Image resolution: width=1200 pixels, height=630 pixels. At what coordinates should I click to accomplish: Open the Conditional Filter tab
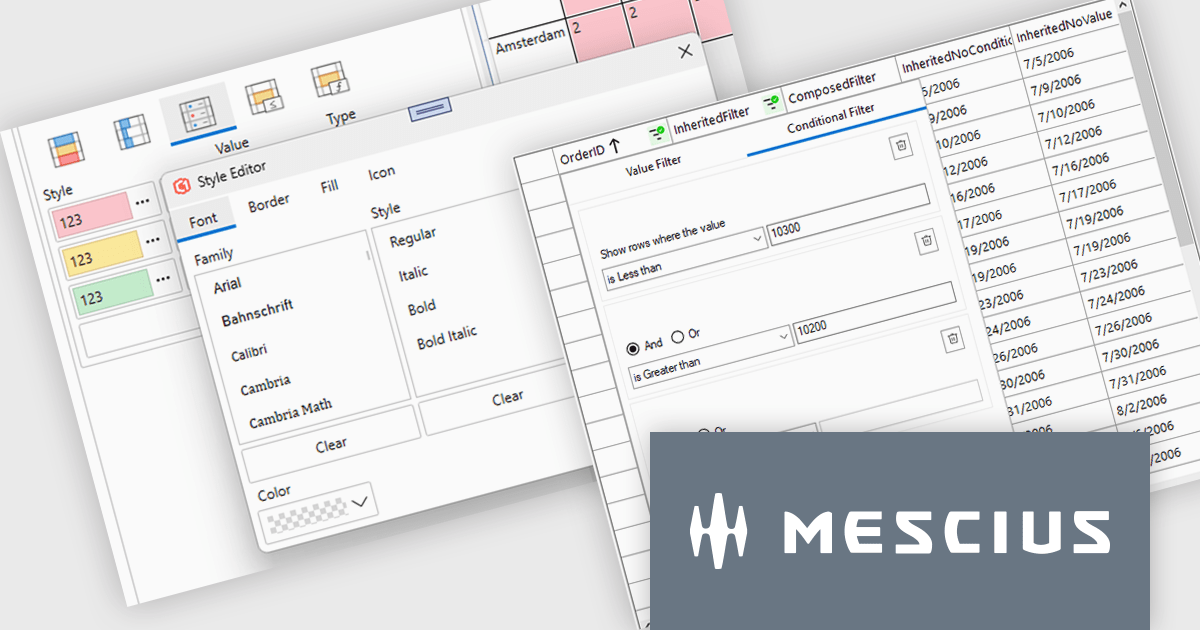coord(831,121)
